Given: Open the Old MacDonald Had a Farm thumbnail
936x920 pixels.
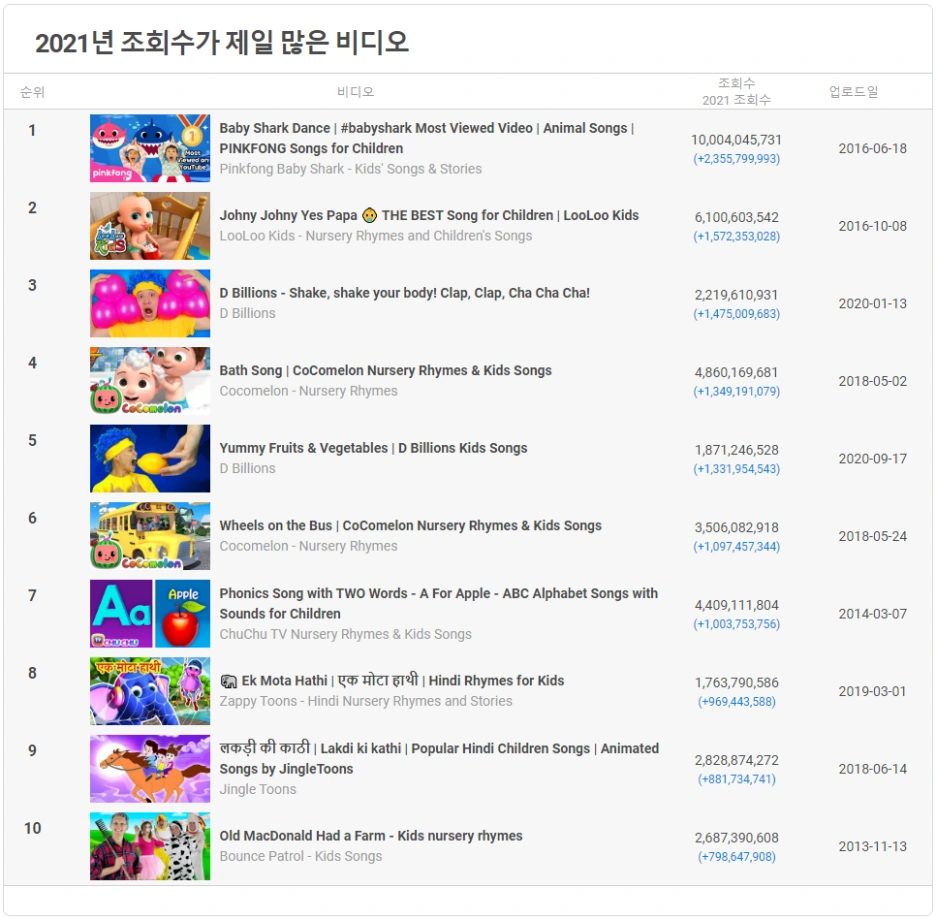Looking at the screenshot, I should pos(150,847).
